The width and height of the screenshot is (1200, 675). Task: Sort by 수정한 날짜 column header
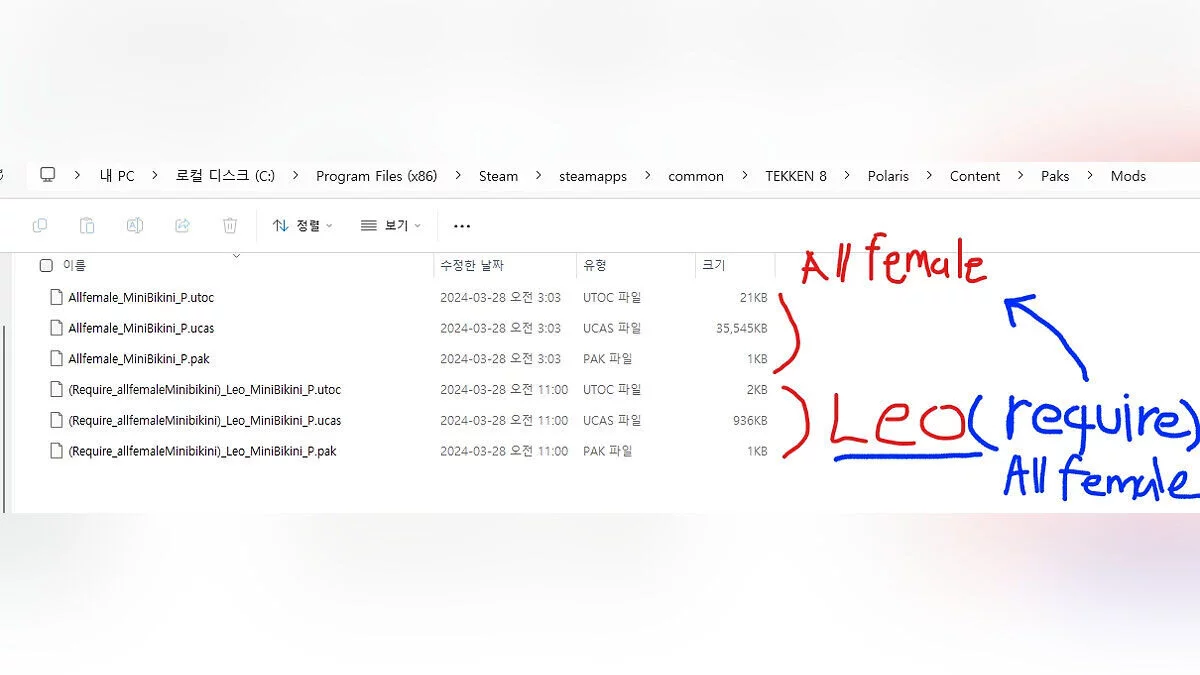[472, 266]
